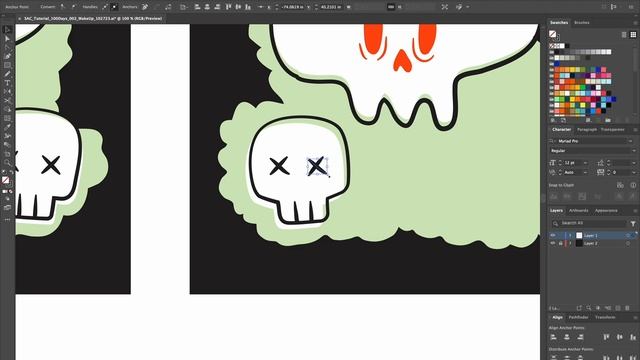
Task: Select the Selection tool in toolbar
Action: (7, 30)
